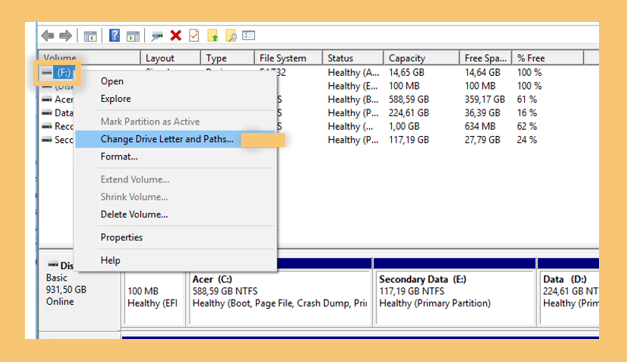Select the Acer volume in the list
The height and width of the screenshot is (362, 627).
point(58,99)
